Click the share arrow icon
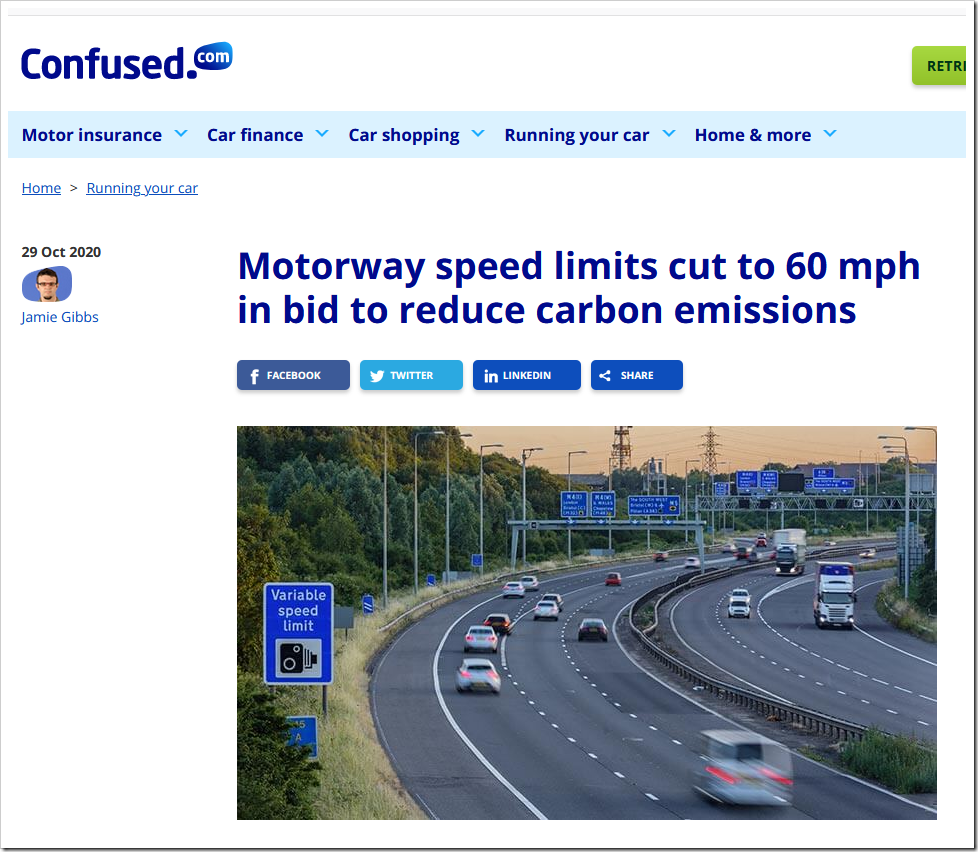Screen dimensions: 978x852 pyautogui.click(x=604, y=375)
